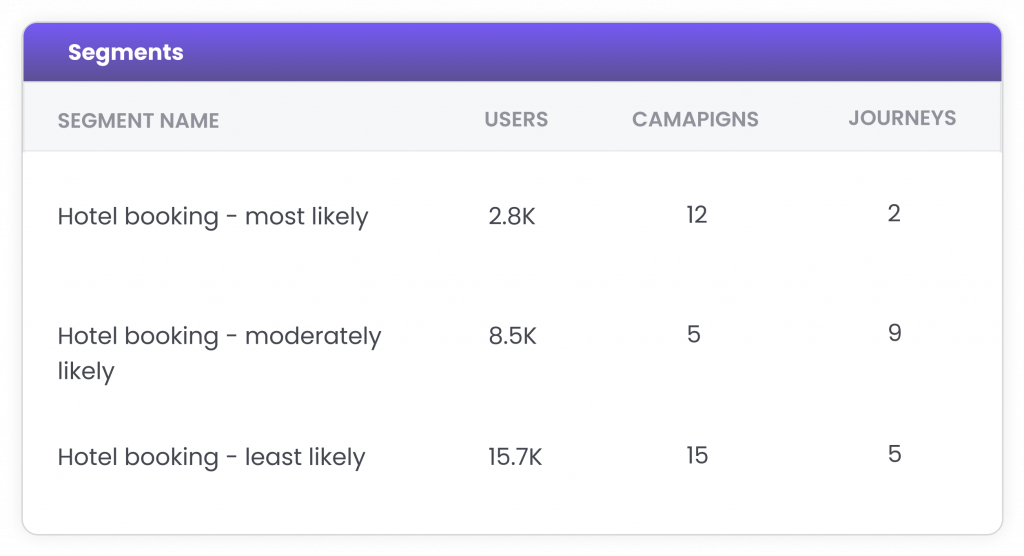
Task: Click journeys count for most likely segment
Action: click(894, 212)
